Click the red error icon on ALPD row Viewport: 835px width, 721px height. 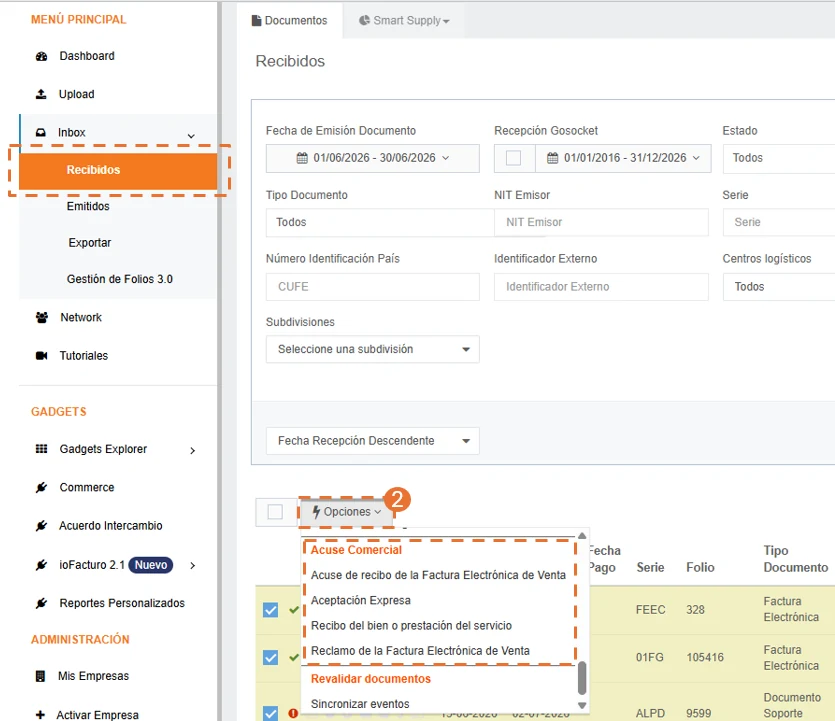[293, 713]
